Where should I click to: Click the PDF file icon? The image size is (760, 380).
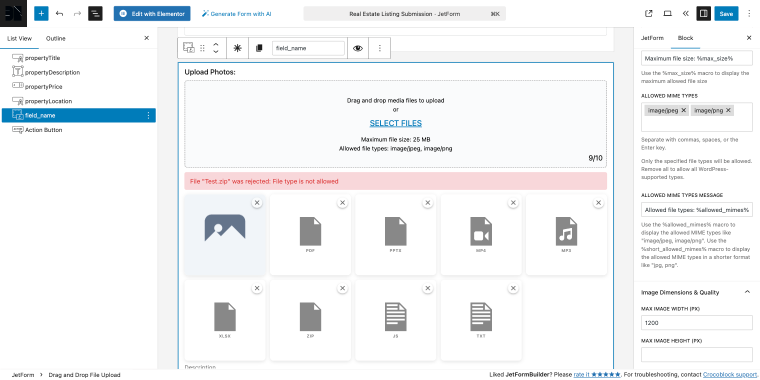(x=310, y=231)
